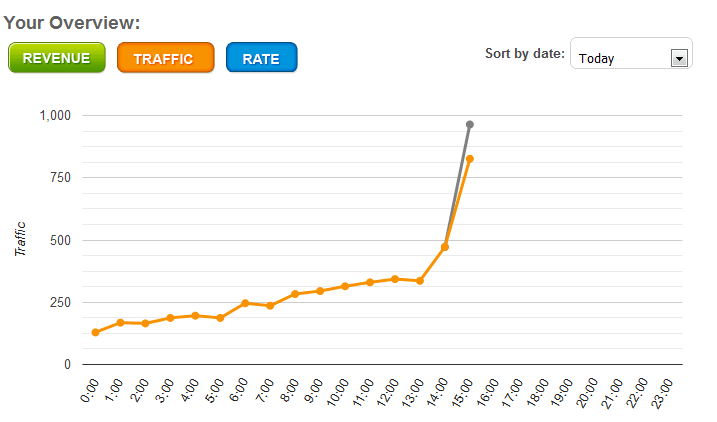Screen dimensions: 717x422
Task: Click the orange data point at 15:00
Action: (469, 159)
